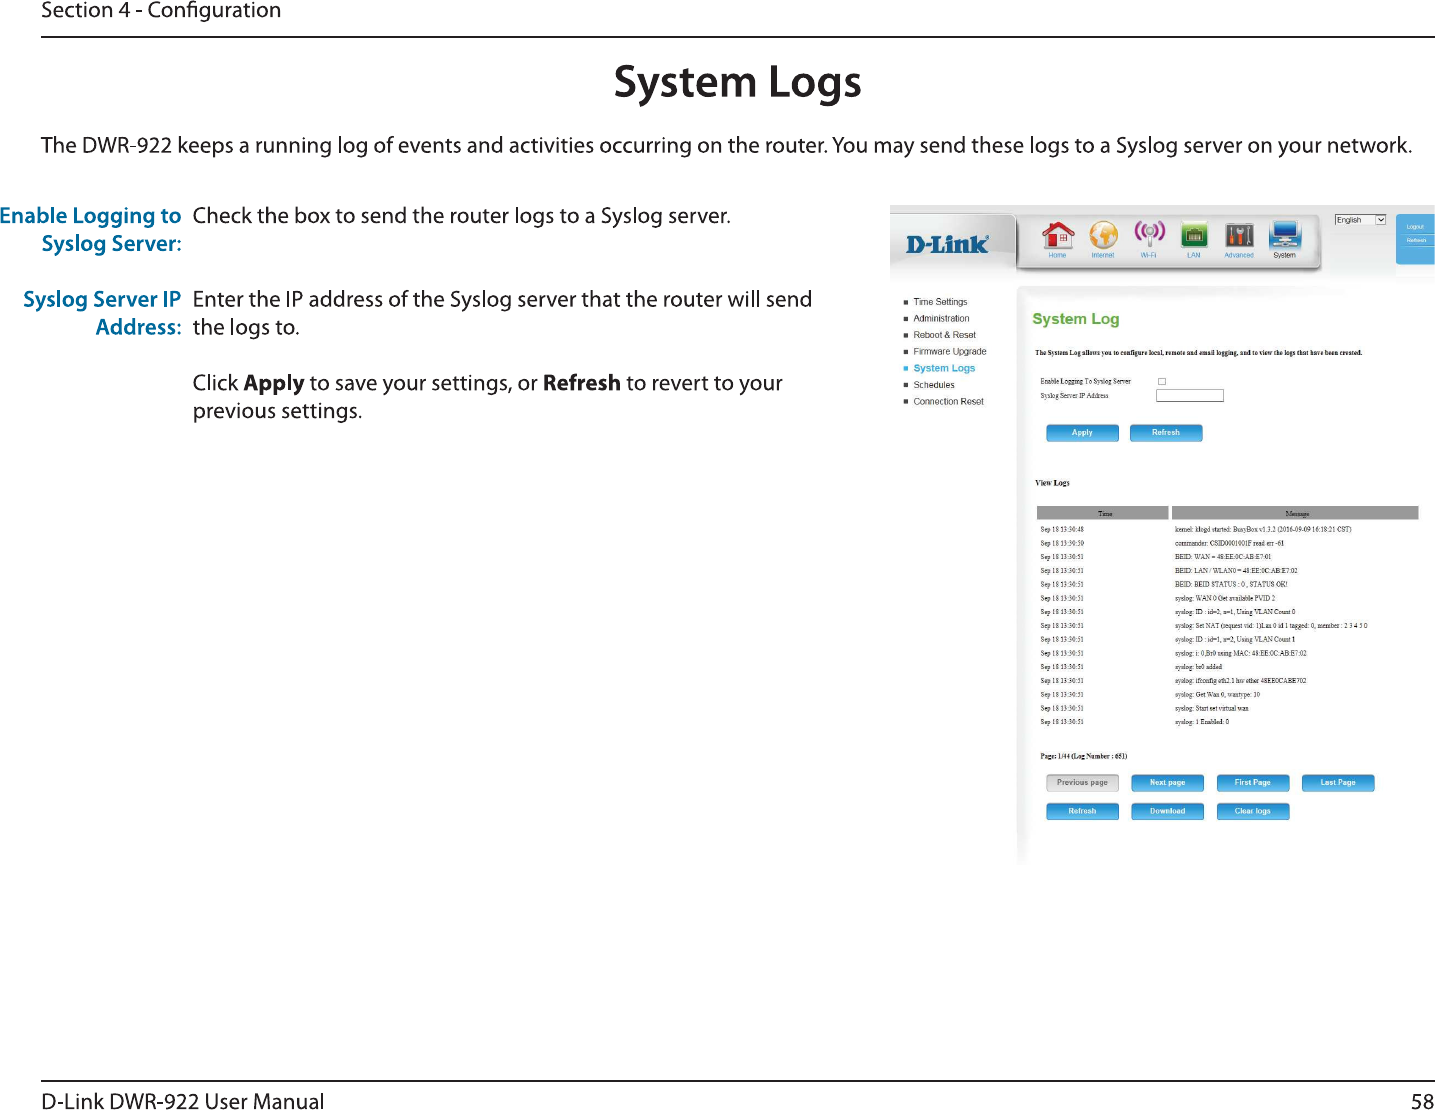Click the Refresh button beside Apply
Viewport: 1435px width, 1110px height.
(x=1166, y=433)
